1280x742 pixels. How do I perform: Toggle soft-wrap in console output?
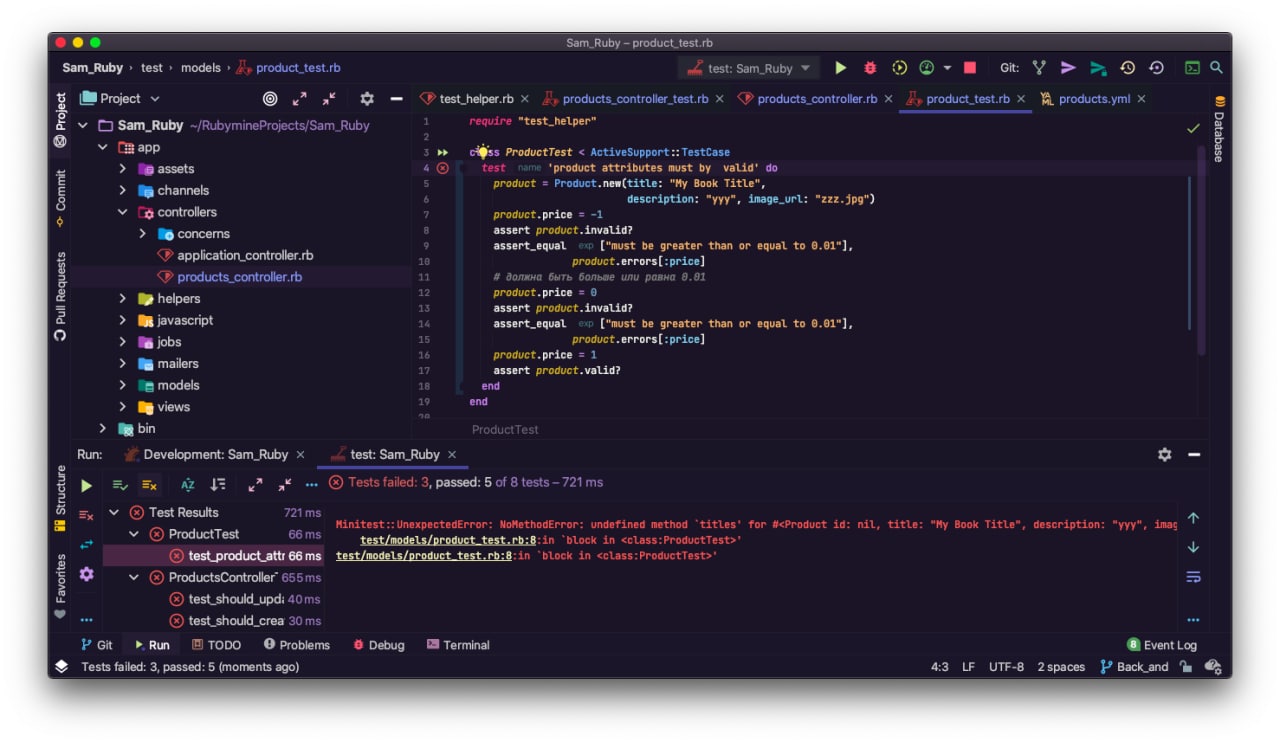tap(1193, 577)
